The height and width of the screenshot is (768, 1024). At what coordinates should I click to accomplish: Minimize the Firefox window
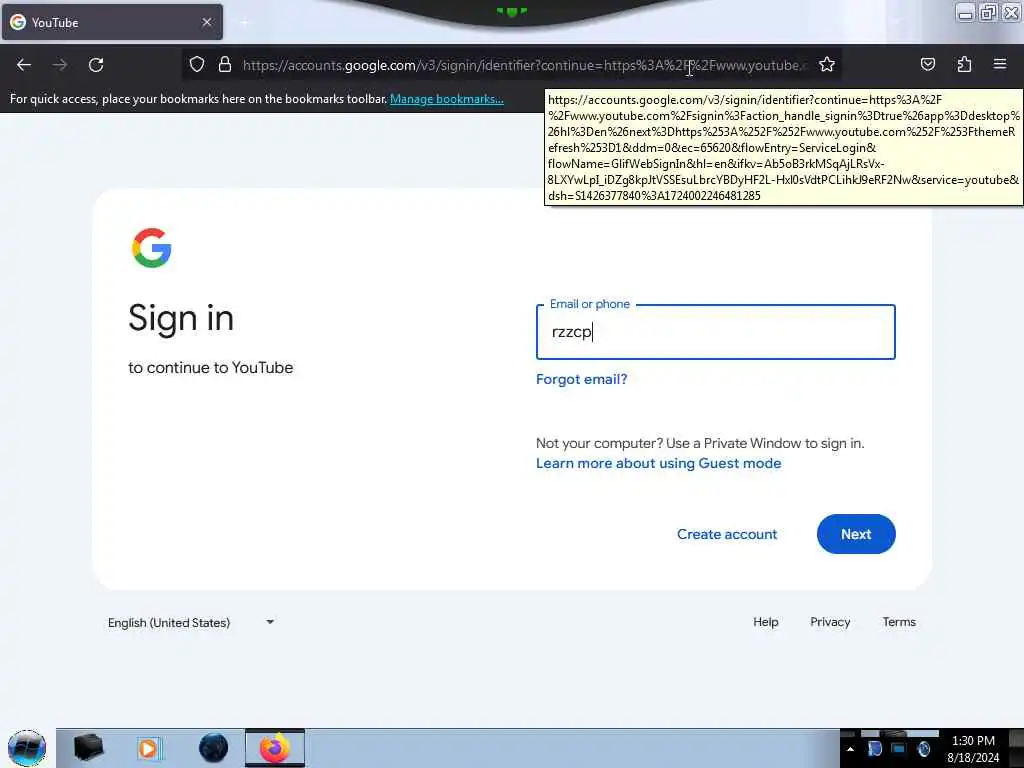click(965, 12)
